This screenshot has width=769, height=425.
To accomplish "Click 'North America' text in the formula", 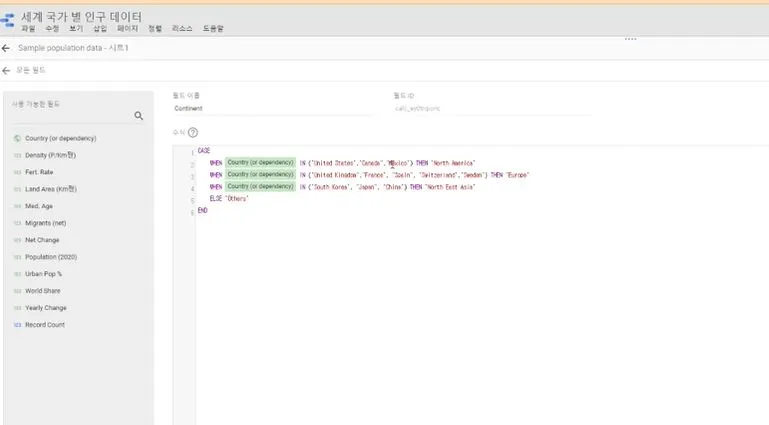I will [x=453, y=163].
